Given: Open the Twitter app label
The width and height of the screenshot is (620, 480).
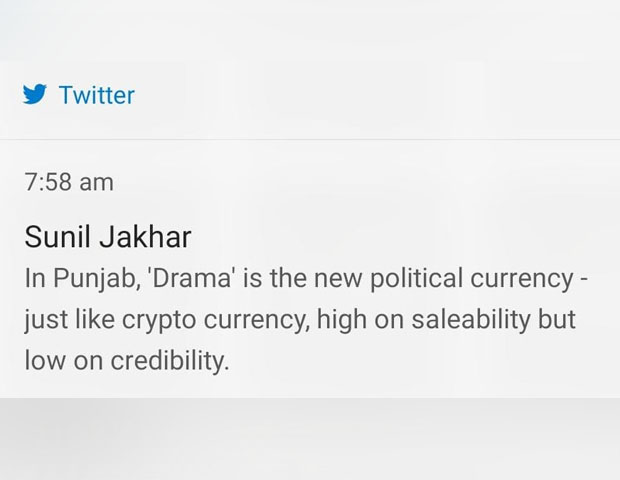Looking at the screenshot, I should point(97,95).
